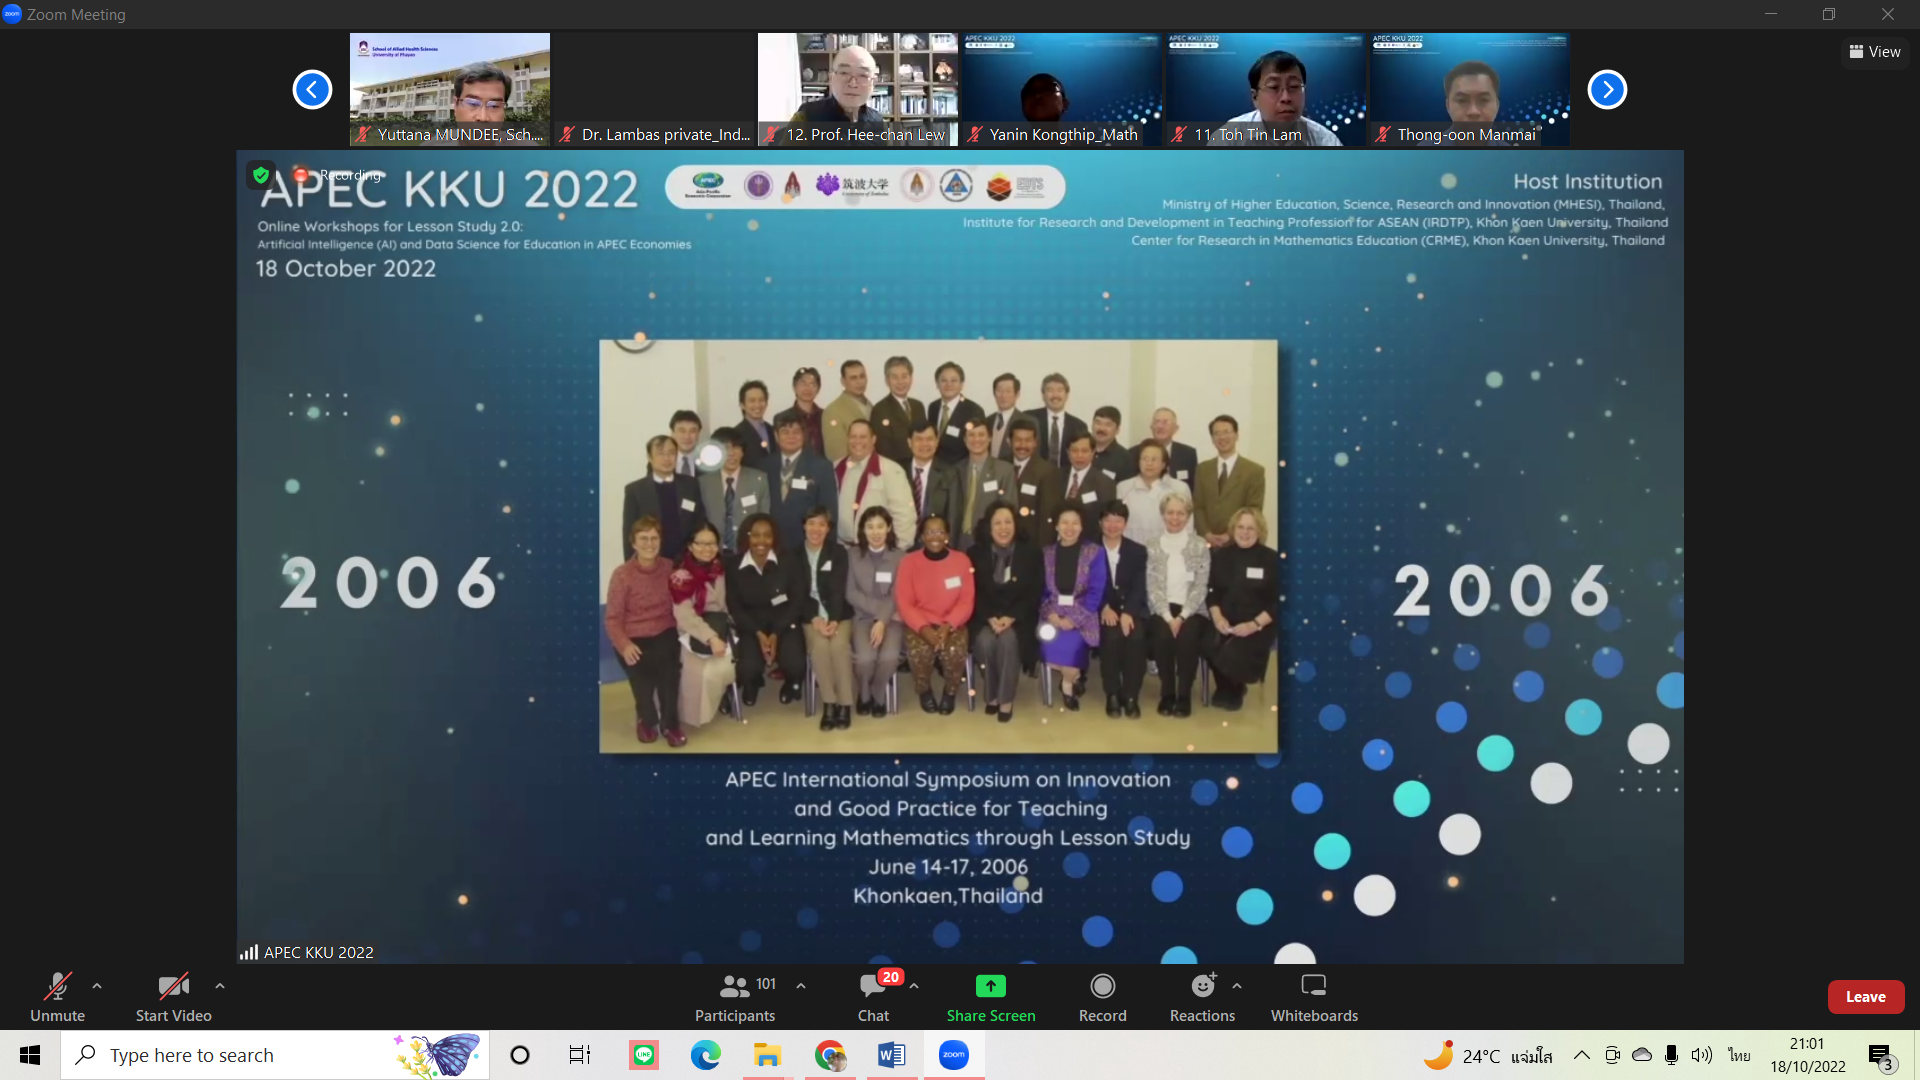Screen dimensions: 1920x1080
Task: Select Prof. Hee-chan Lew's video thumbnail
Action: [857, 89]
